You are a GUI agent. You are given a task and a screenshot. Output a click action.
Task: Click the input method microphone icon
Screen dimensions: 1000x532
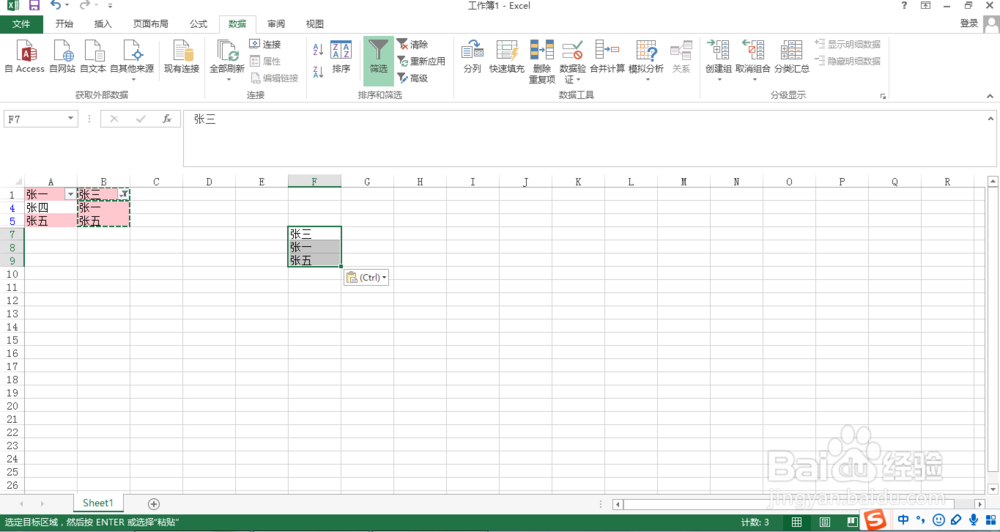tap(973, 520)
